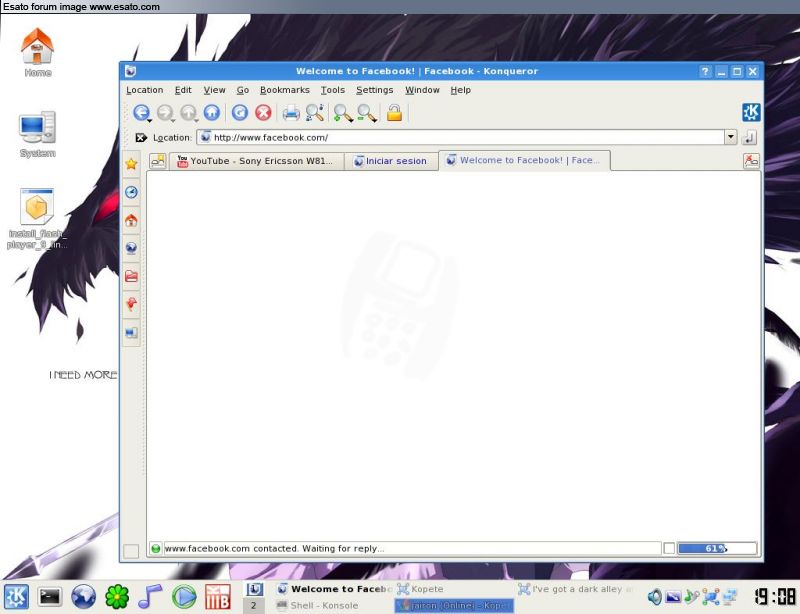Open the Location URL history dropdown
The width and height of the screenshot is (800, 614).
(730, 137)
